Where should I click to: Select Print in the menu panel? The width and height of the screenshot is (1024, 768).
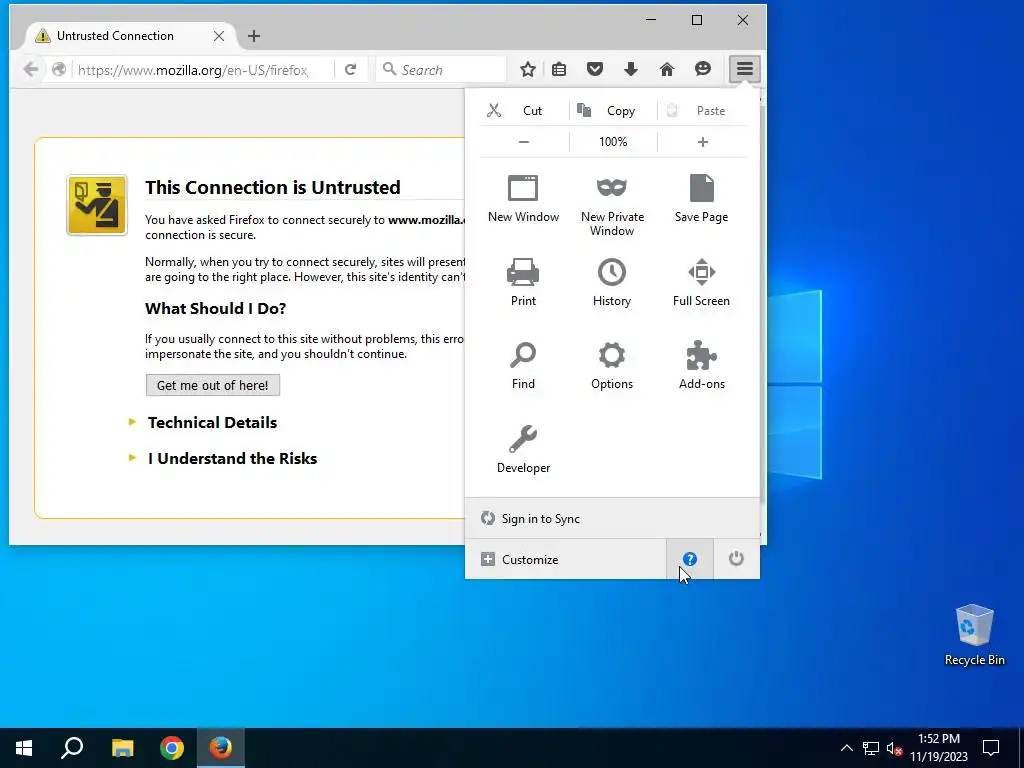[523, 282]
